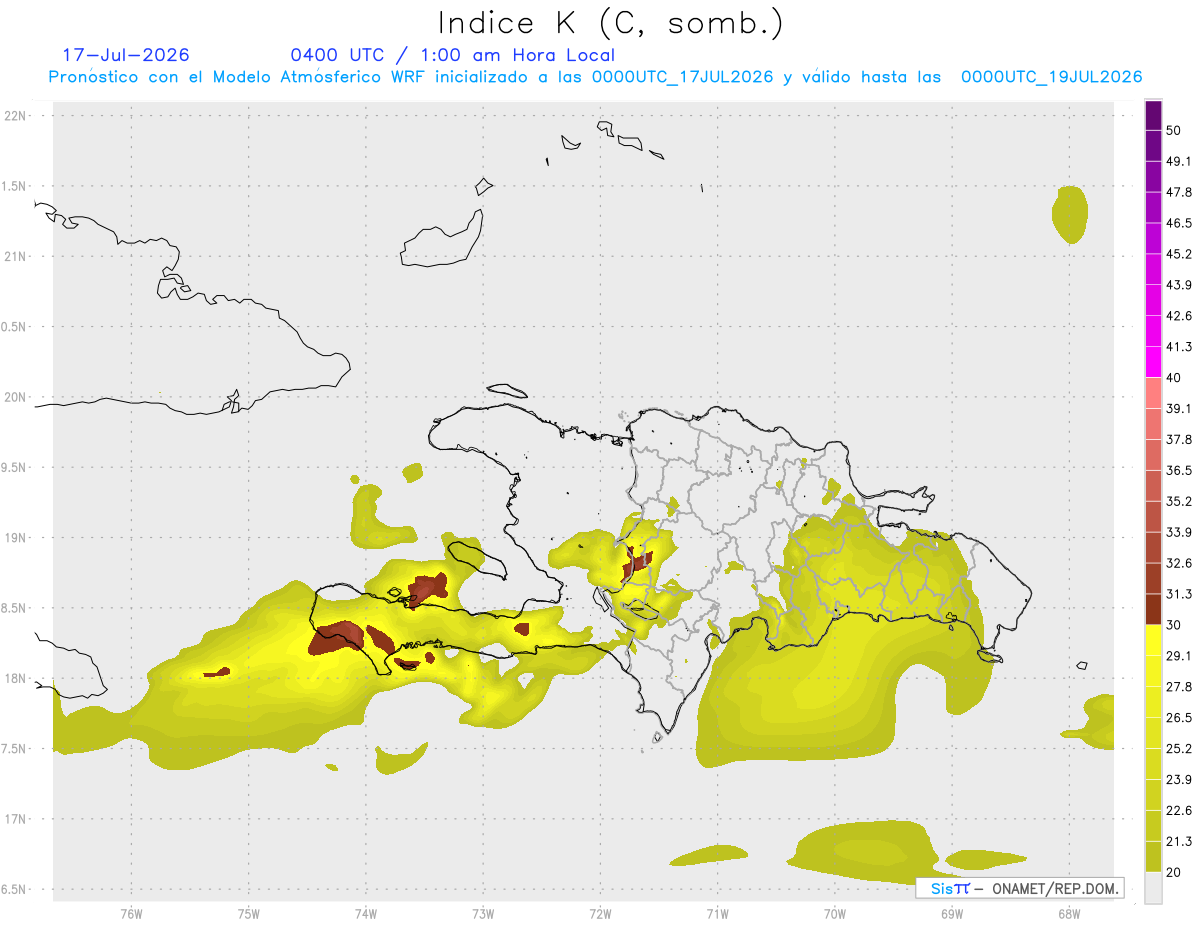
Task: Pick the brown swatch between 30 and 31.3
Action: [x=1153, y=609]
